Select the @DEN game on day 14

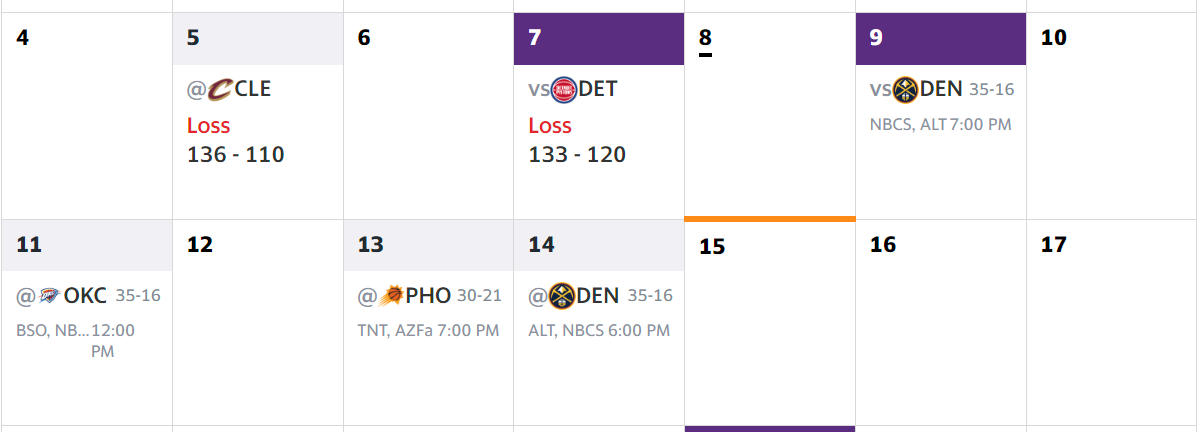tap(574, 296)
